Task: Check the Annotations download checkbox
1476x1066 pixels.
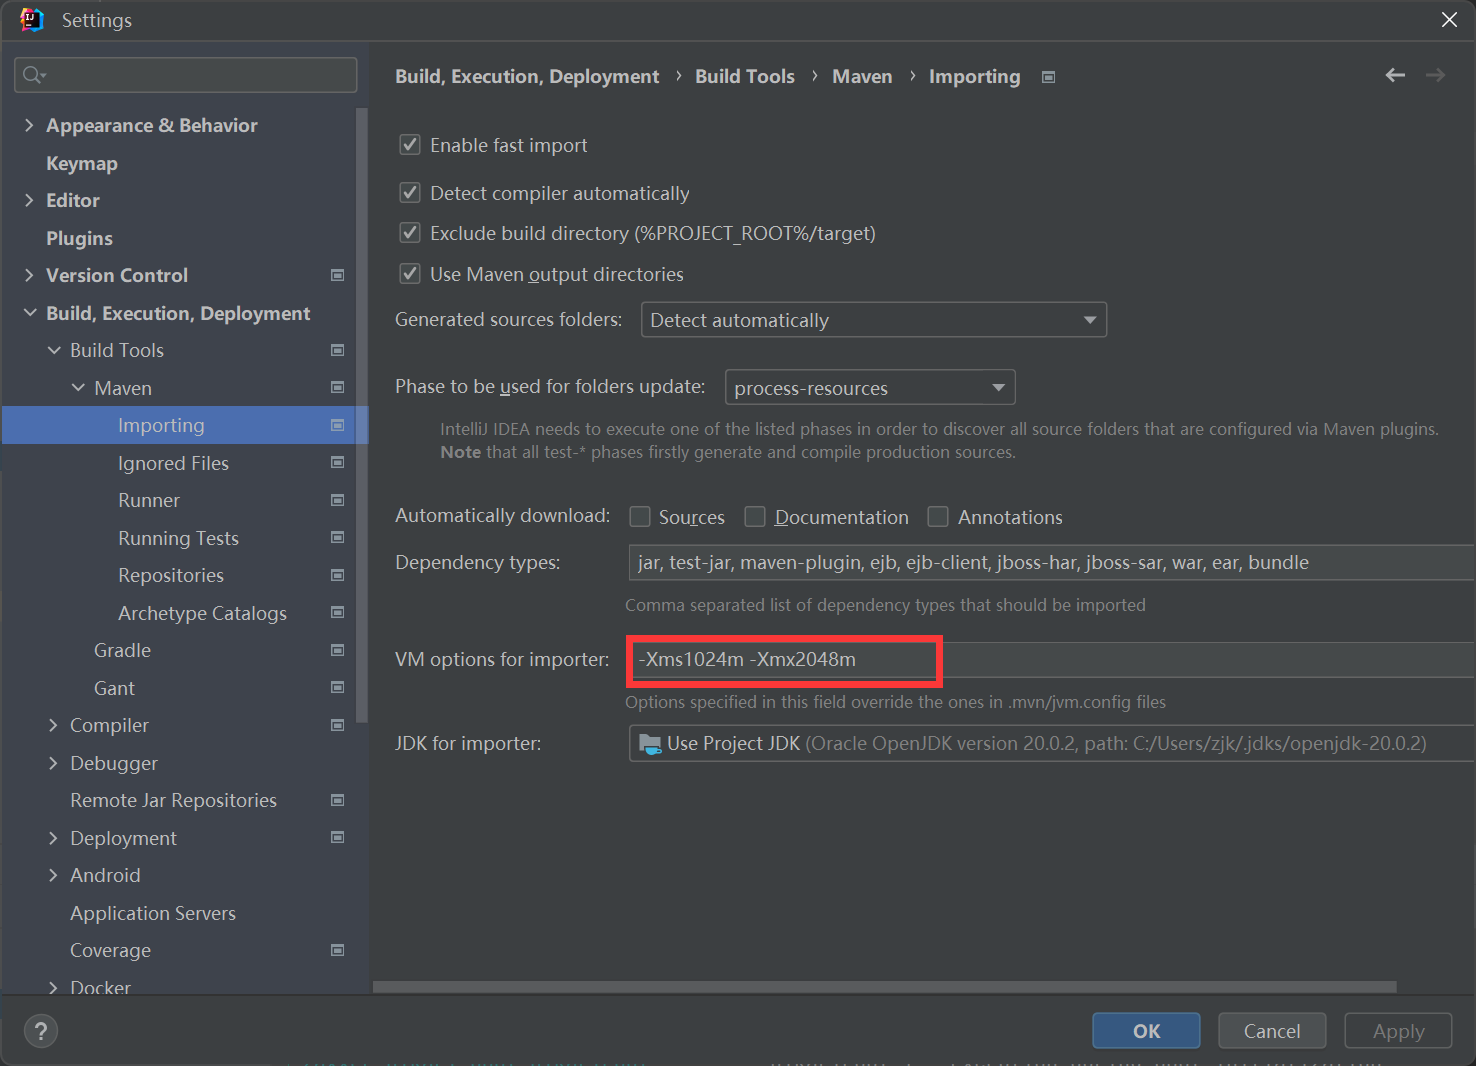Action: 938,517
